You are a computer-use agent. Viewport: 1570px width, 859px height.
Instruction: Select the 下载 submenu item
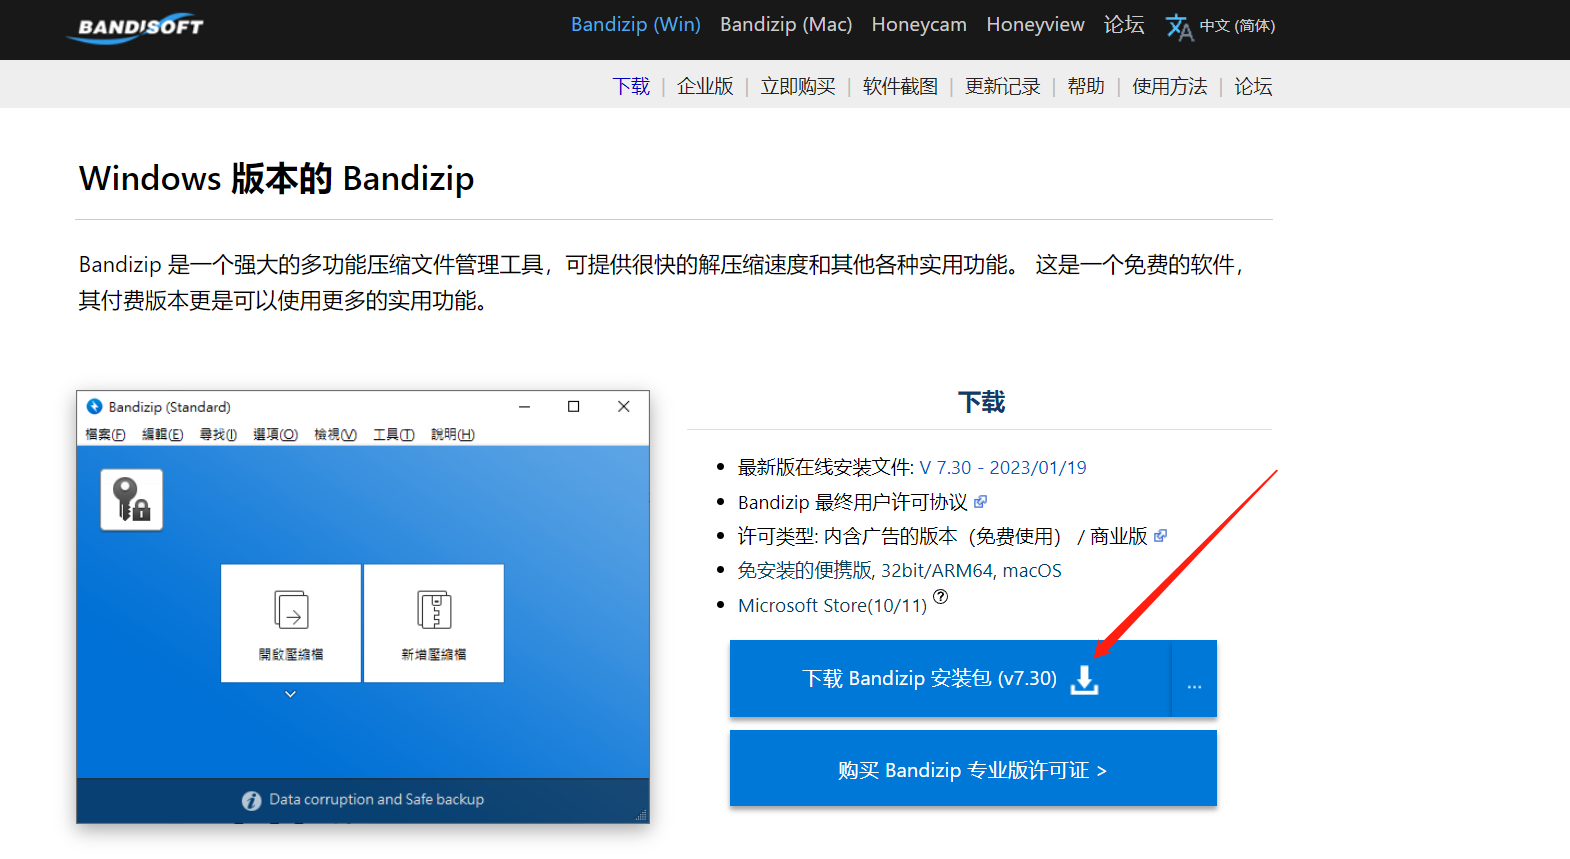[x=631, y=86]
